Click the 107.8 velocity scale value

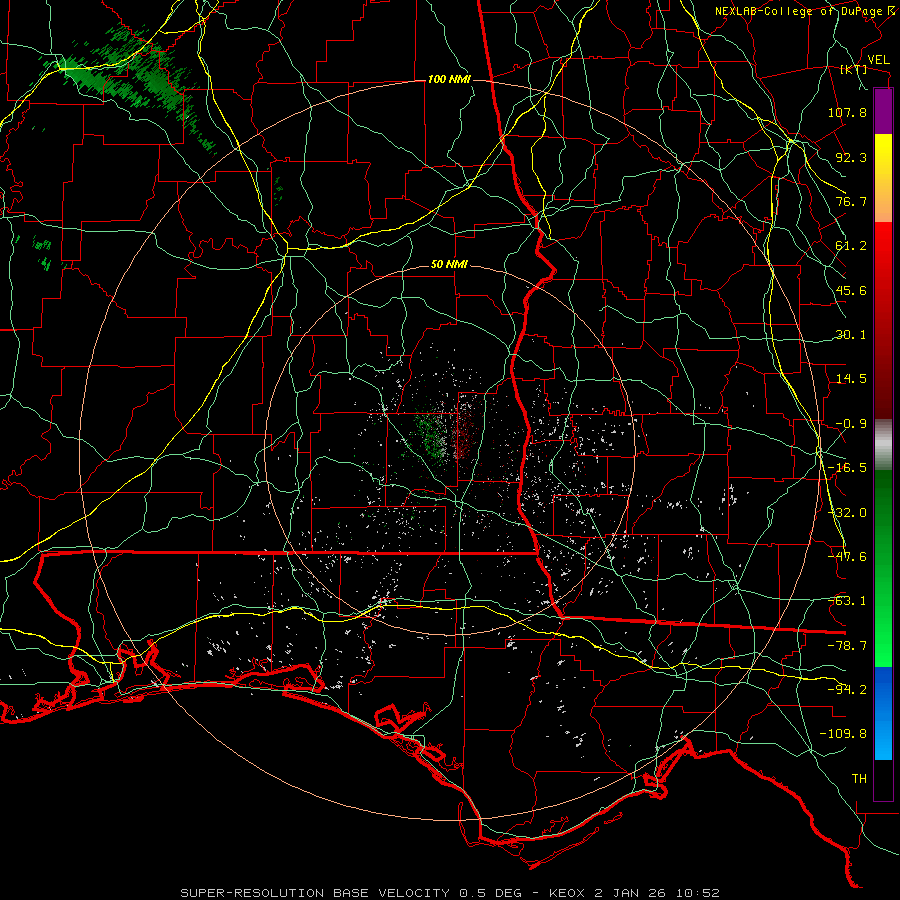tap(847, 112)
